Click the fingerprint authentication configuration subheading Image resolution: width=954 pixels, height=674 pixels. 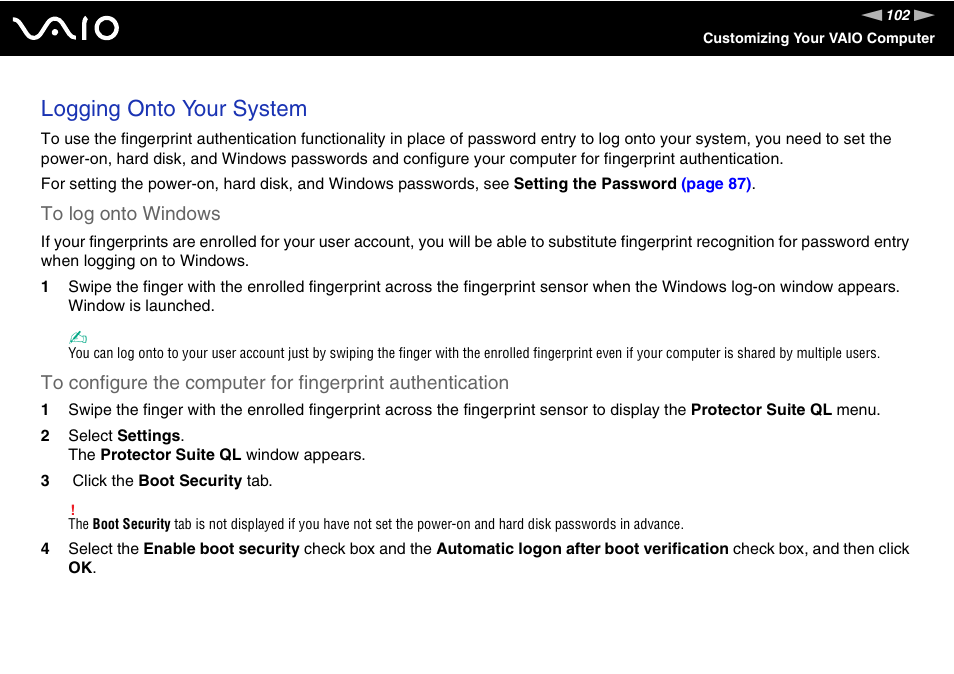point(274,383)
